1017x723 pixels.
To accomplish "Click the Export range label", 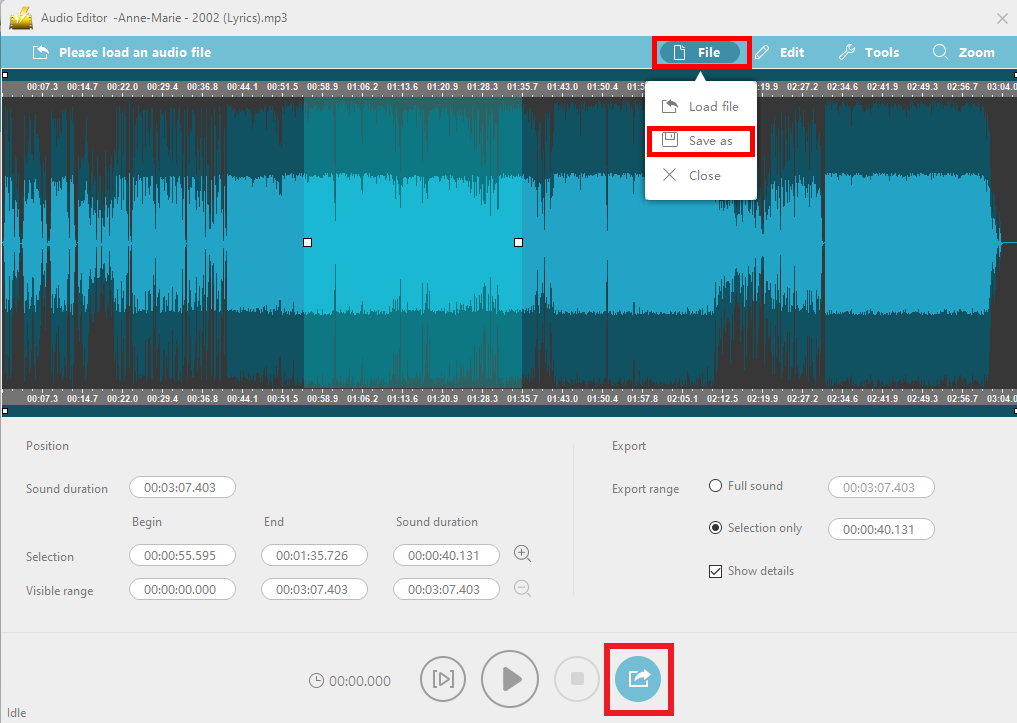I will pyautogui.click(x=645, y=489).
